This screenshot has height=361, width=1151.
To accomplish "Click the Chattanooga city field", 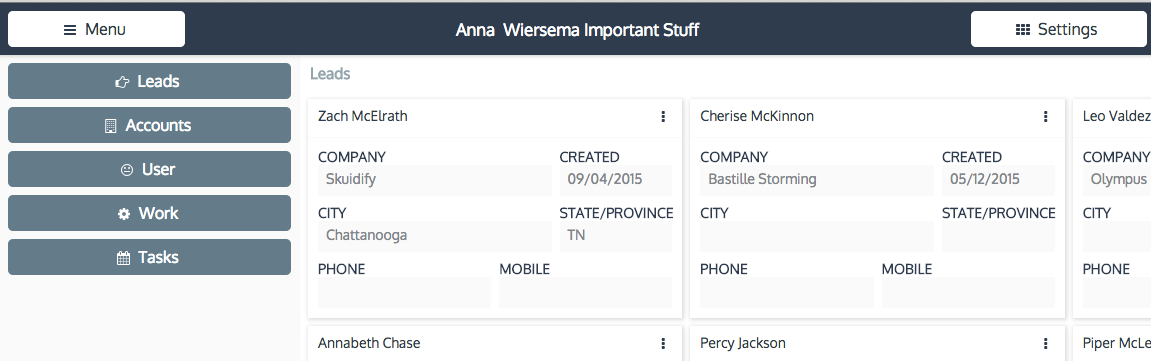I will point(435,236).
